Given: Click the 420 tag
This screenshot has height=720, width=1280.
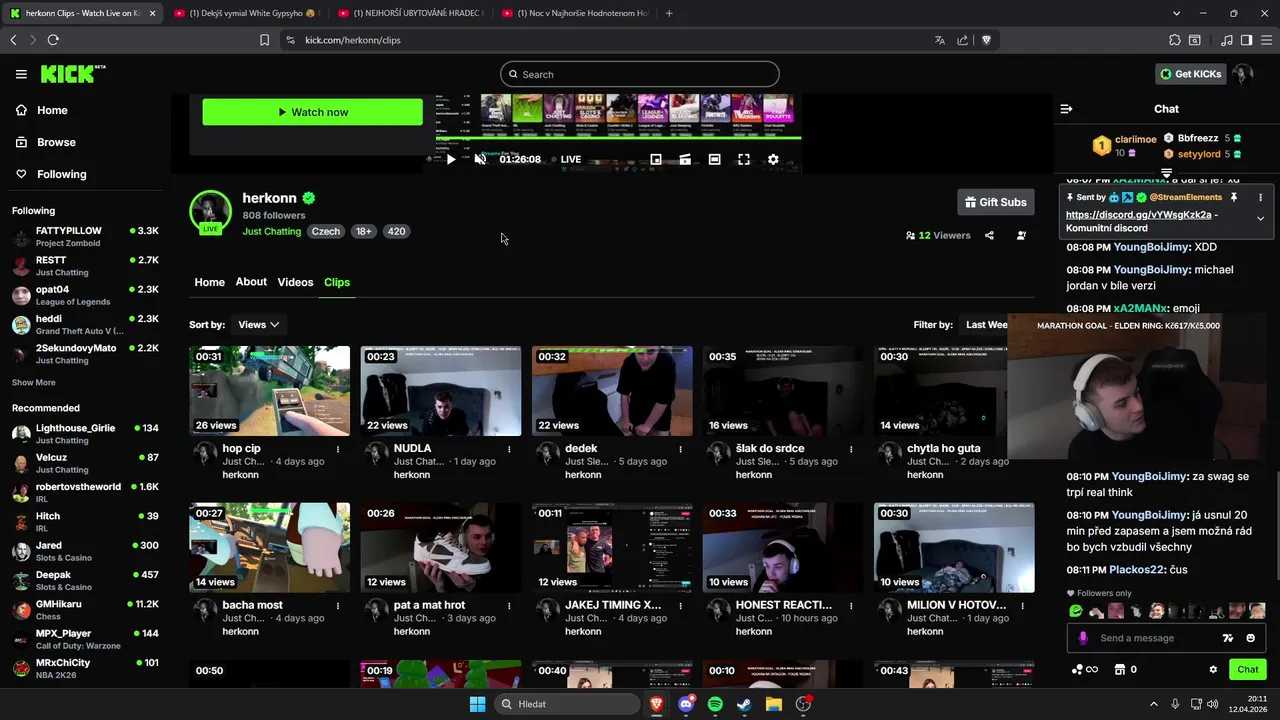Looking at the screenshot, I should 397,231.
